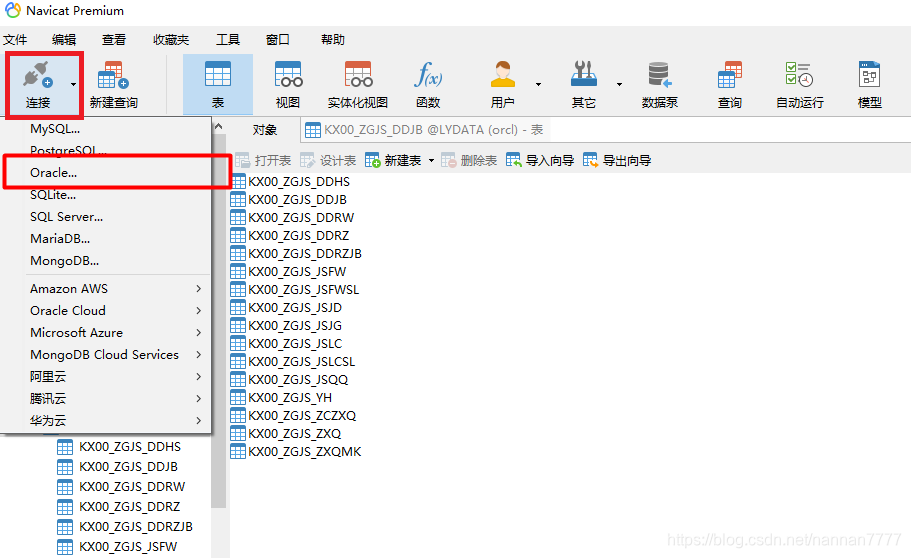
Task: Choose SQLite... connection type
Action: (106, 195)
